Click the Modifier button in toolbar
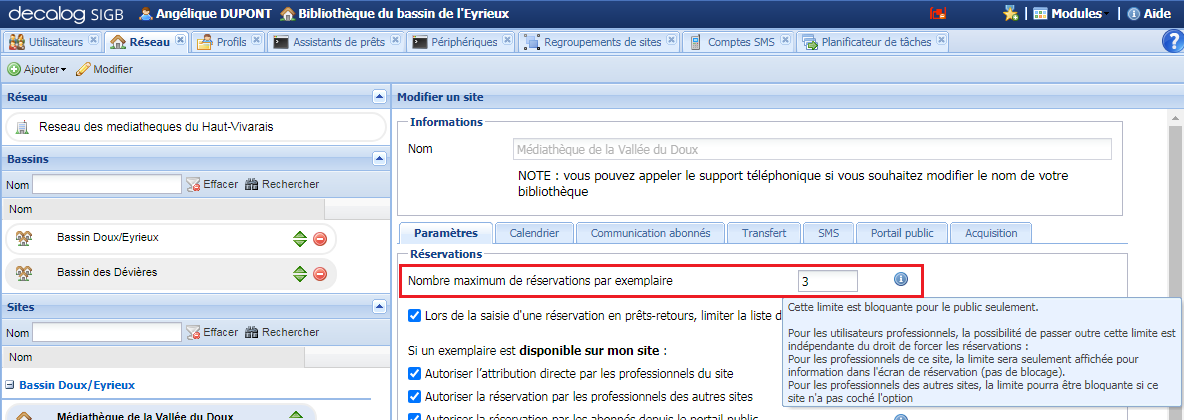Viewport: 1184px width, 420px height. [x=104, y=69]
